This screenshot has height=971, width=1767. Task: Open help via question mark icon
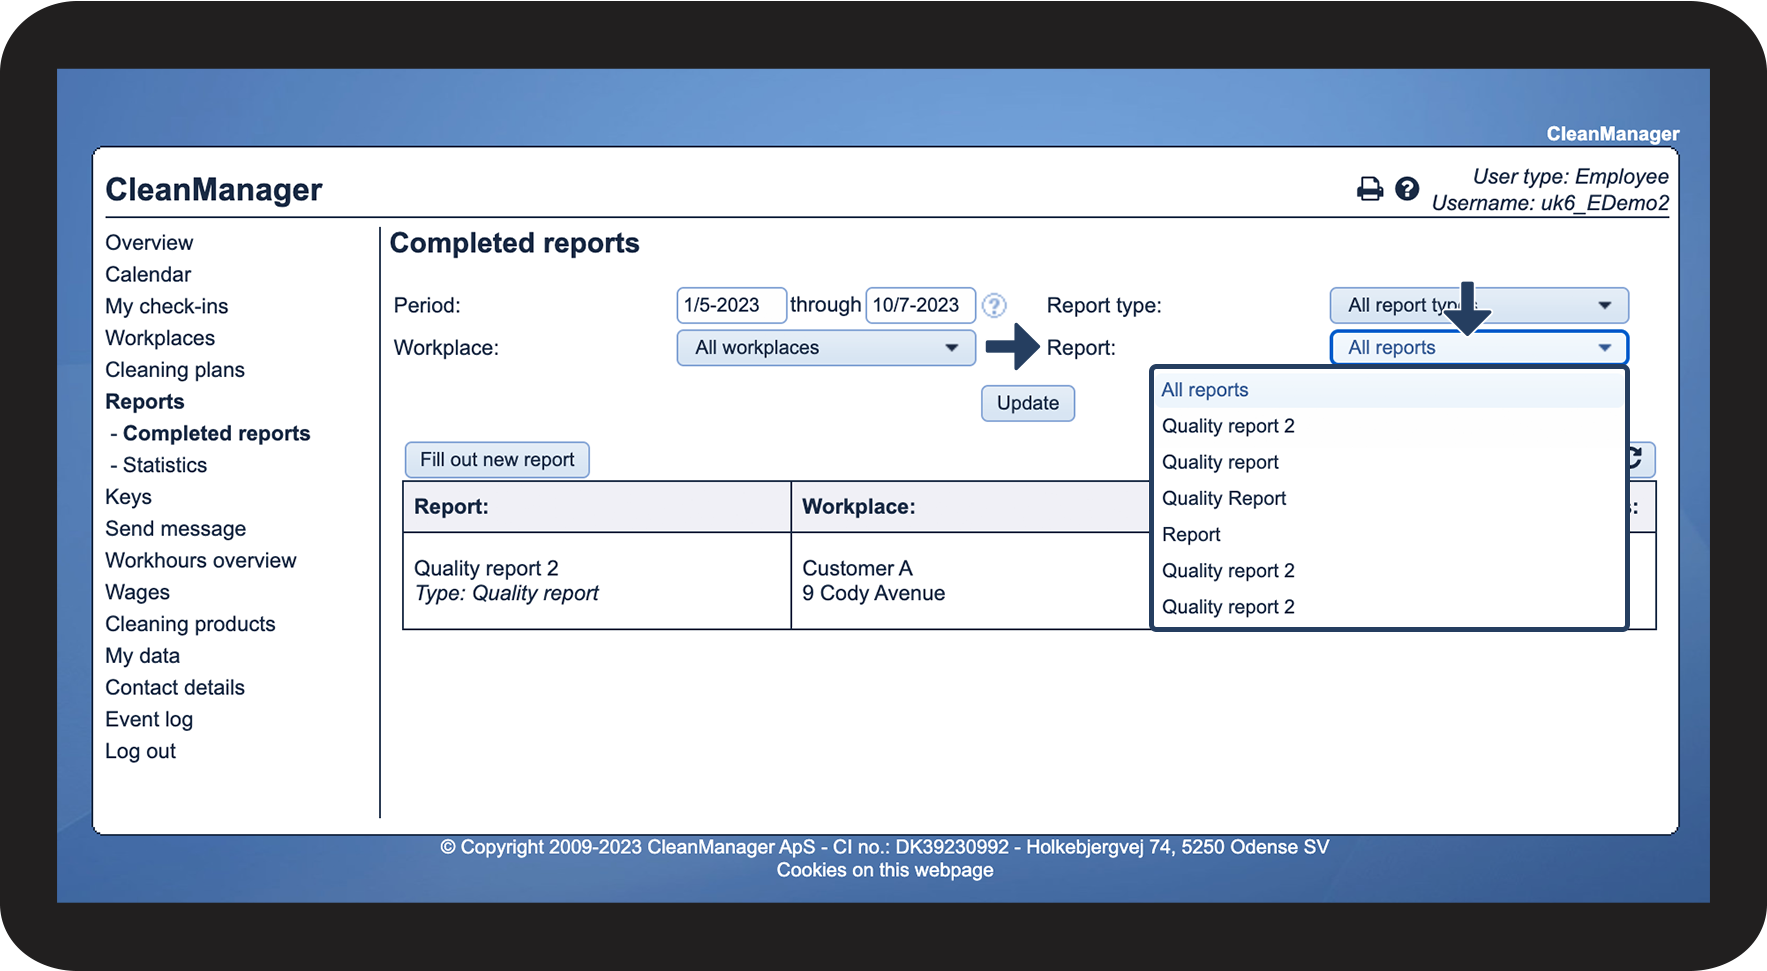pos(1407,189)
